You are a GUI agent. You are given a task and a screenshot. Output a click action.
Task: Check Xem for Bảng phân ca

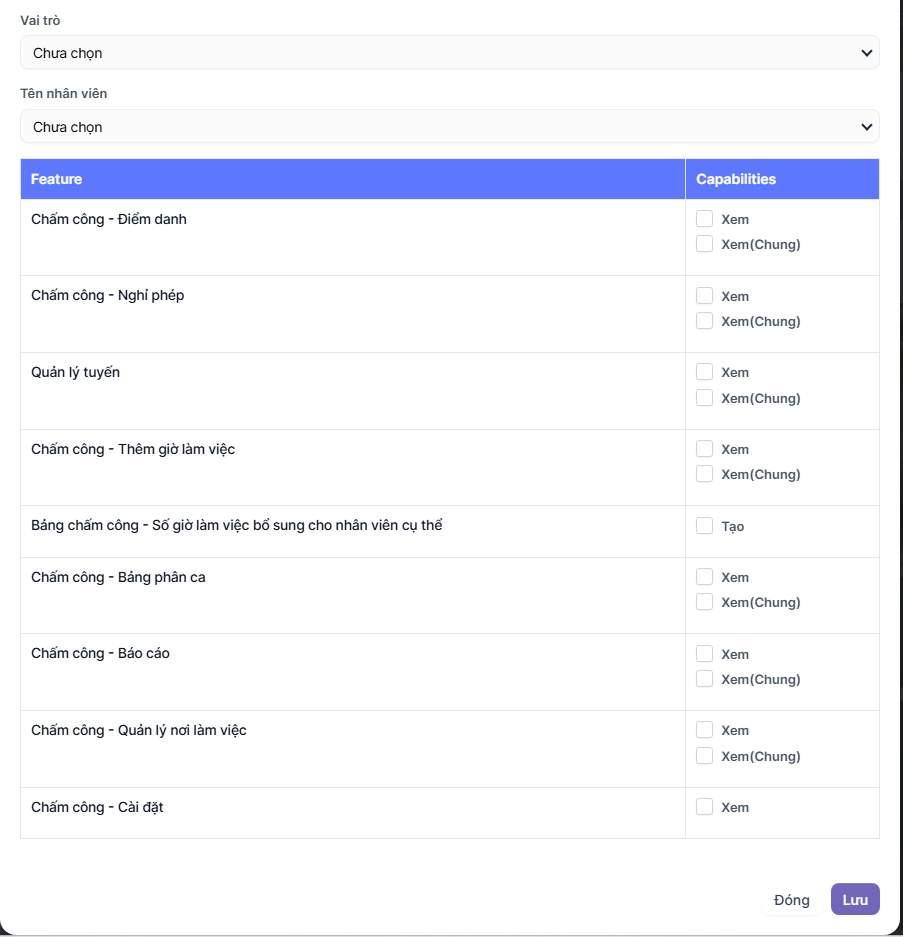coord(705,577)
